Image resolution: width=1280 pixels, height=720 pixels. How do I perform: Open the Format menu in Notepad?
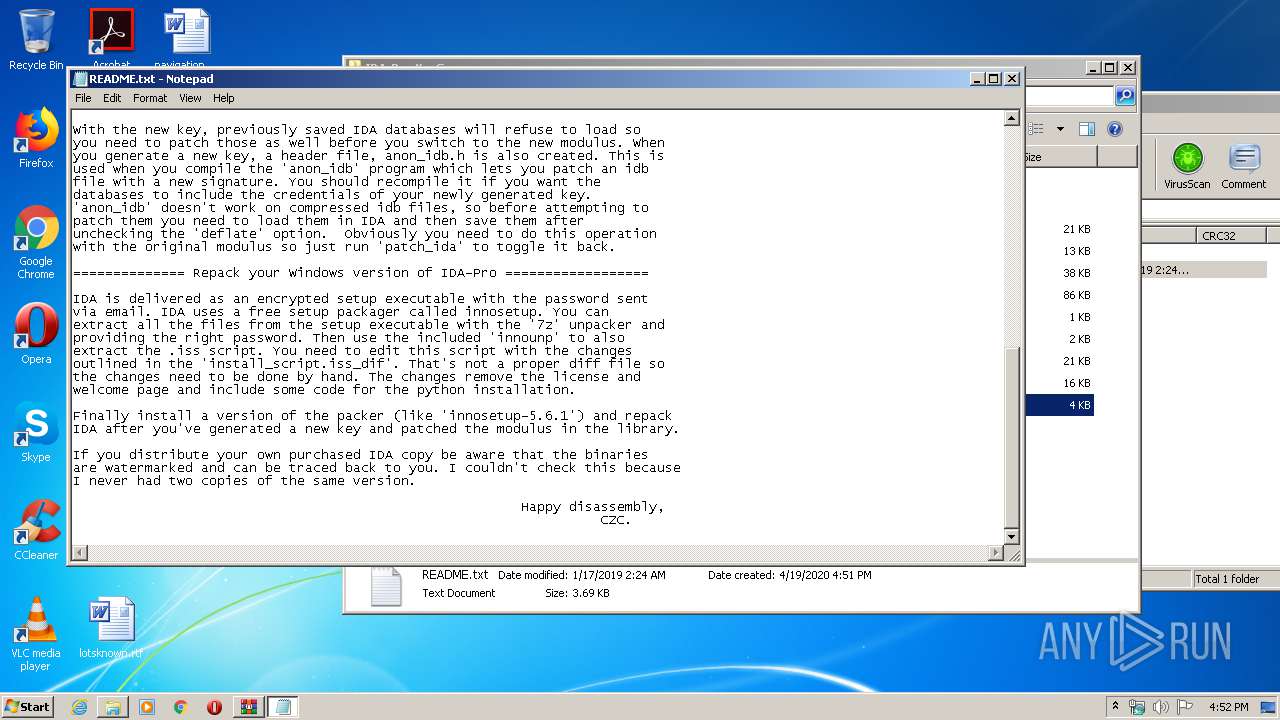pyautogui.click(x=150, y=98)
